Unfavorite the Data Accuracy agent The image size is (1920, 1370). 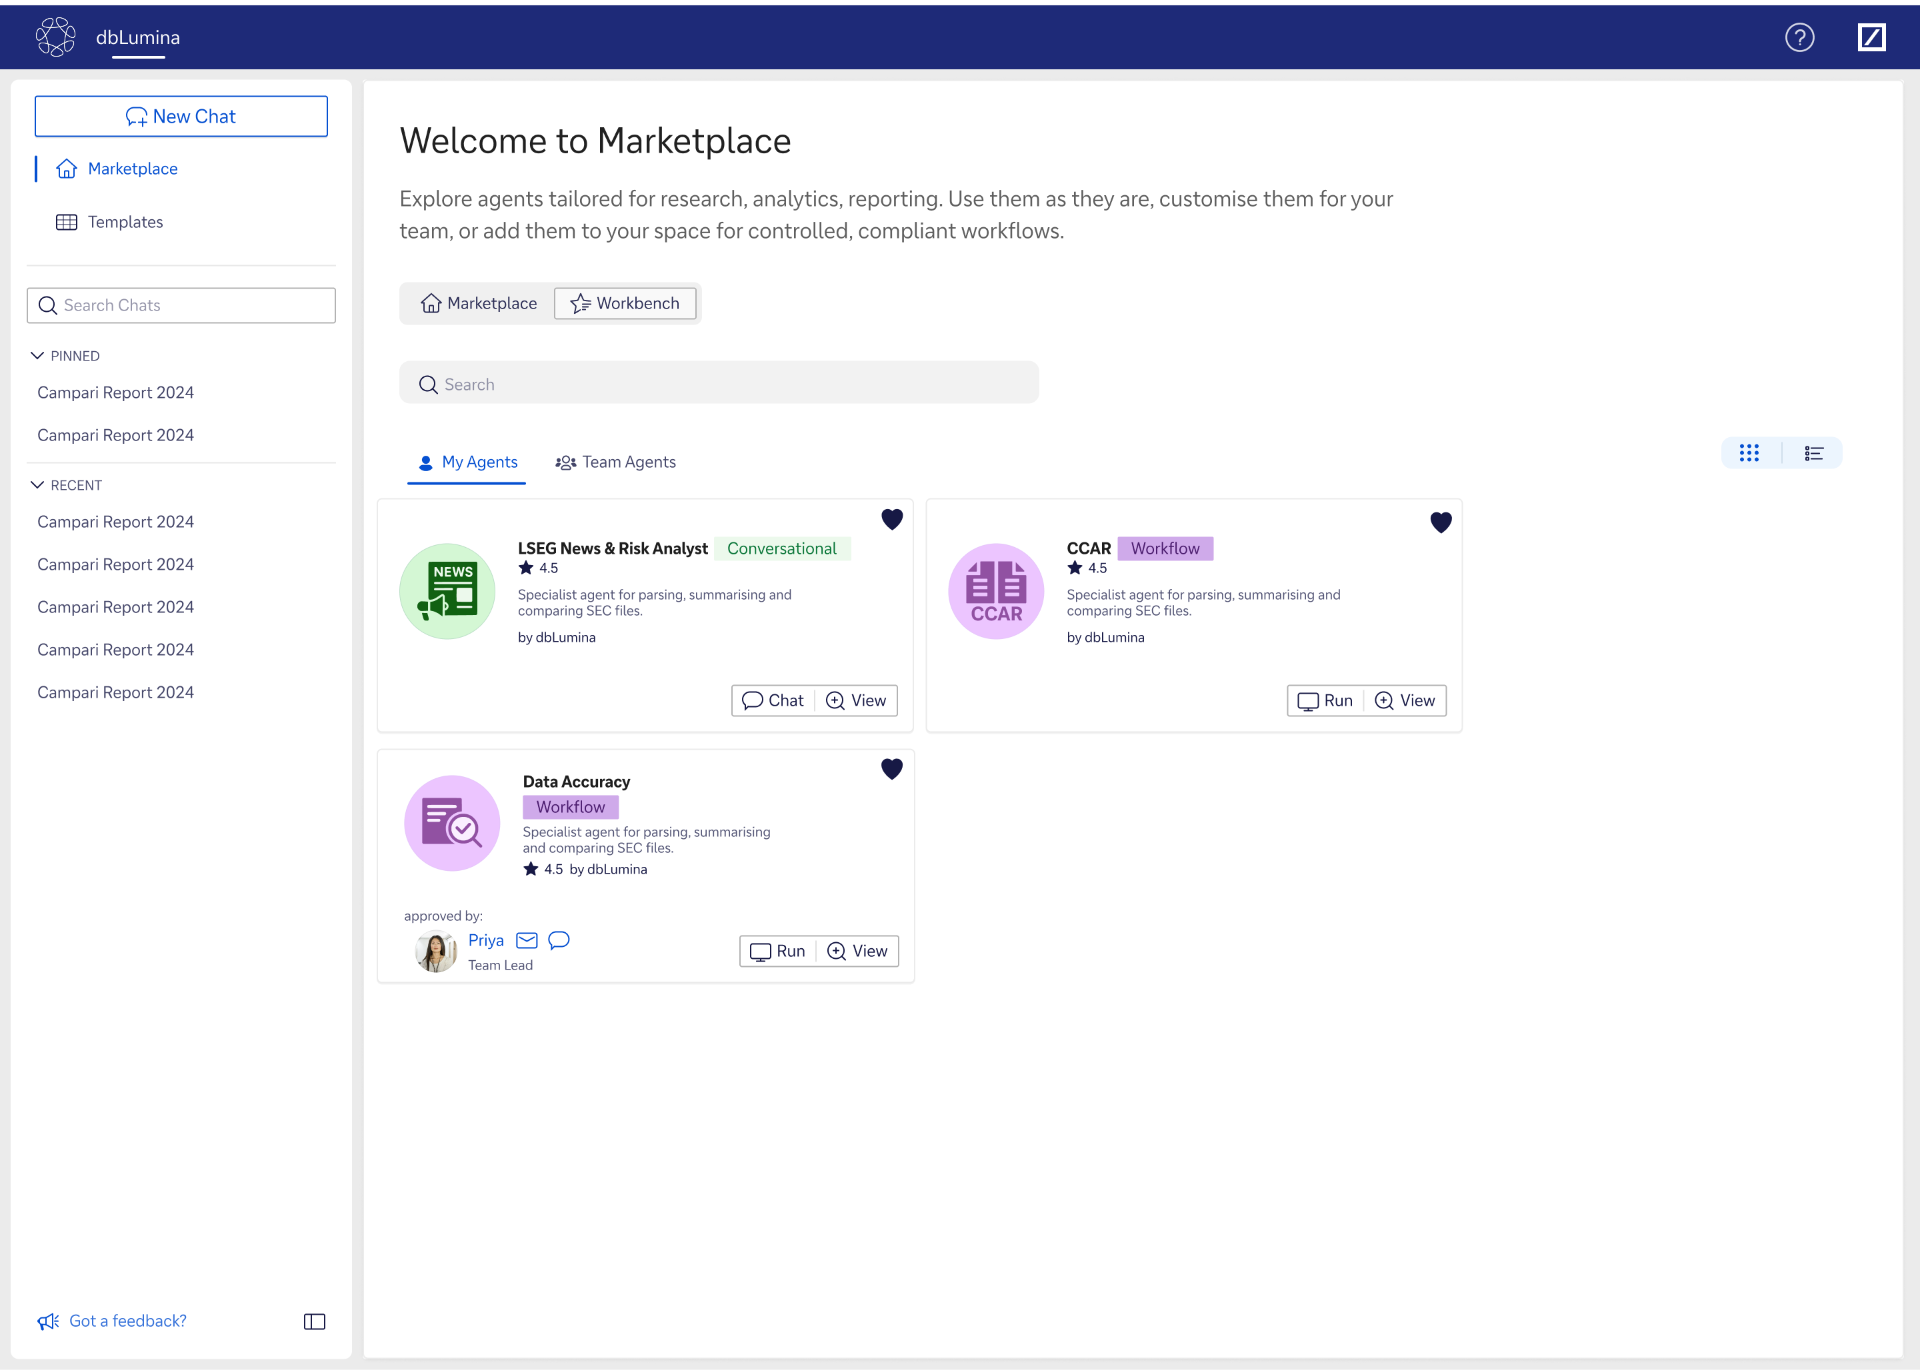point(892,769)
